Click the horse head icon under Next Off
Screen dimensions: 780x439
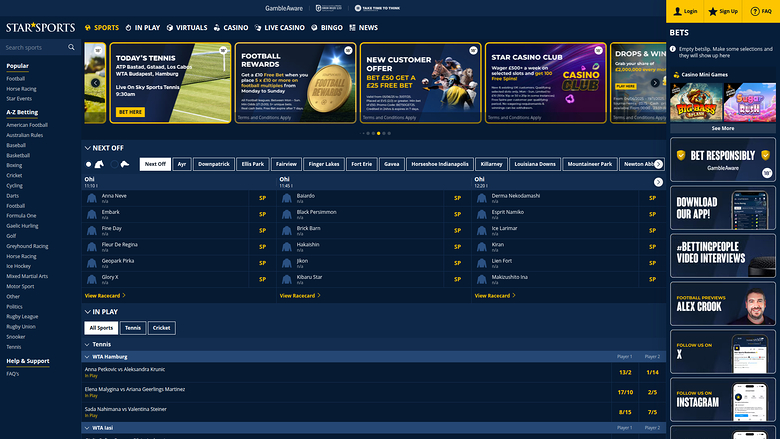[99, 164]
